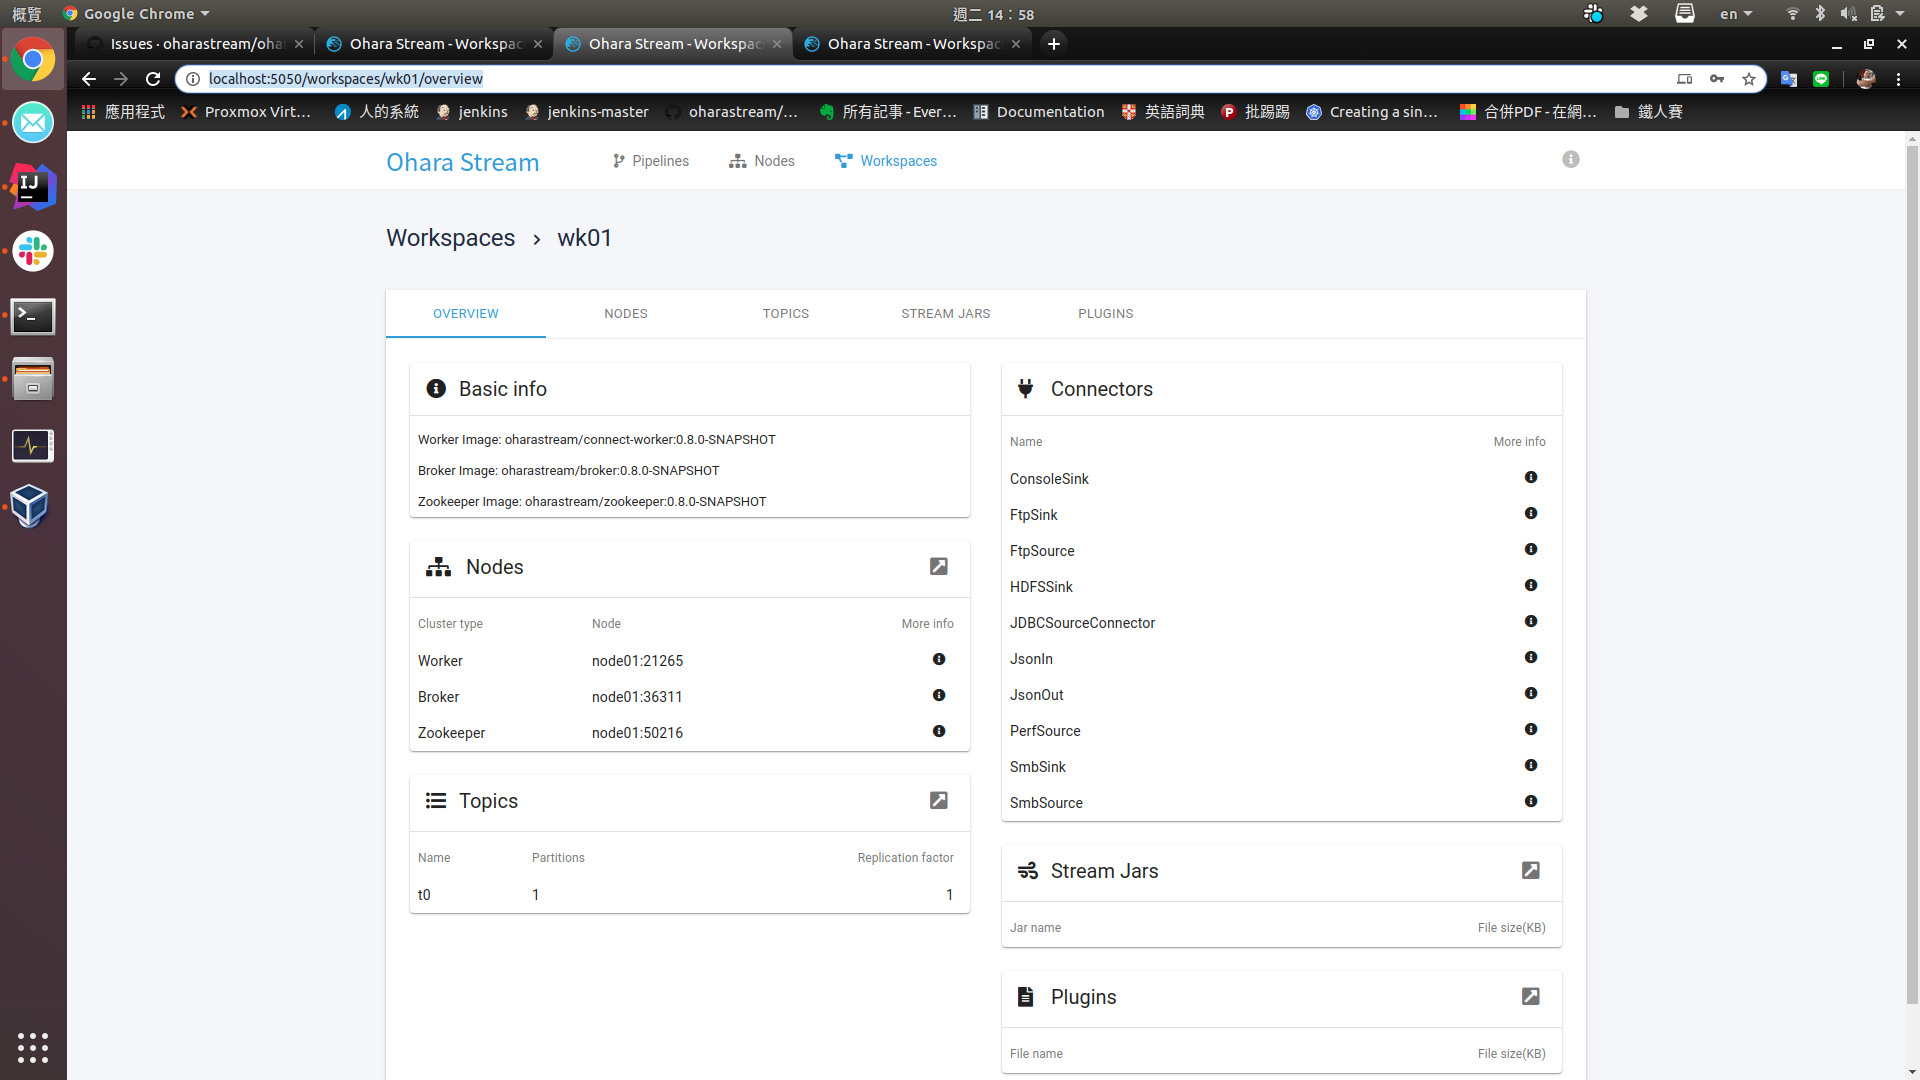Open FtpSink connector info icon
The width and height of the screenshot is (1920, 1080).
(1530, 514)
